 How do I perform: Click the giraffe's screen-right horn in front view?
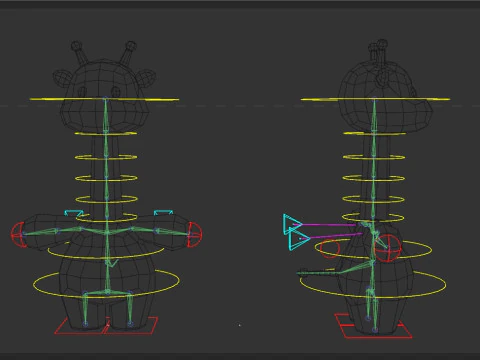pyautogui.click(x=128, y=53)
